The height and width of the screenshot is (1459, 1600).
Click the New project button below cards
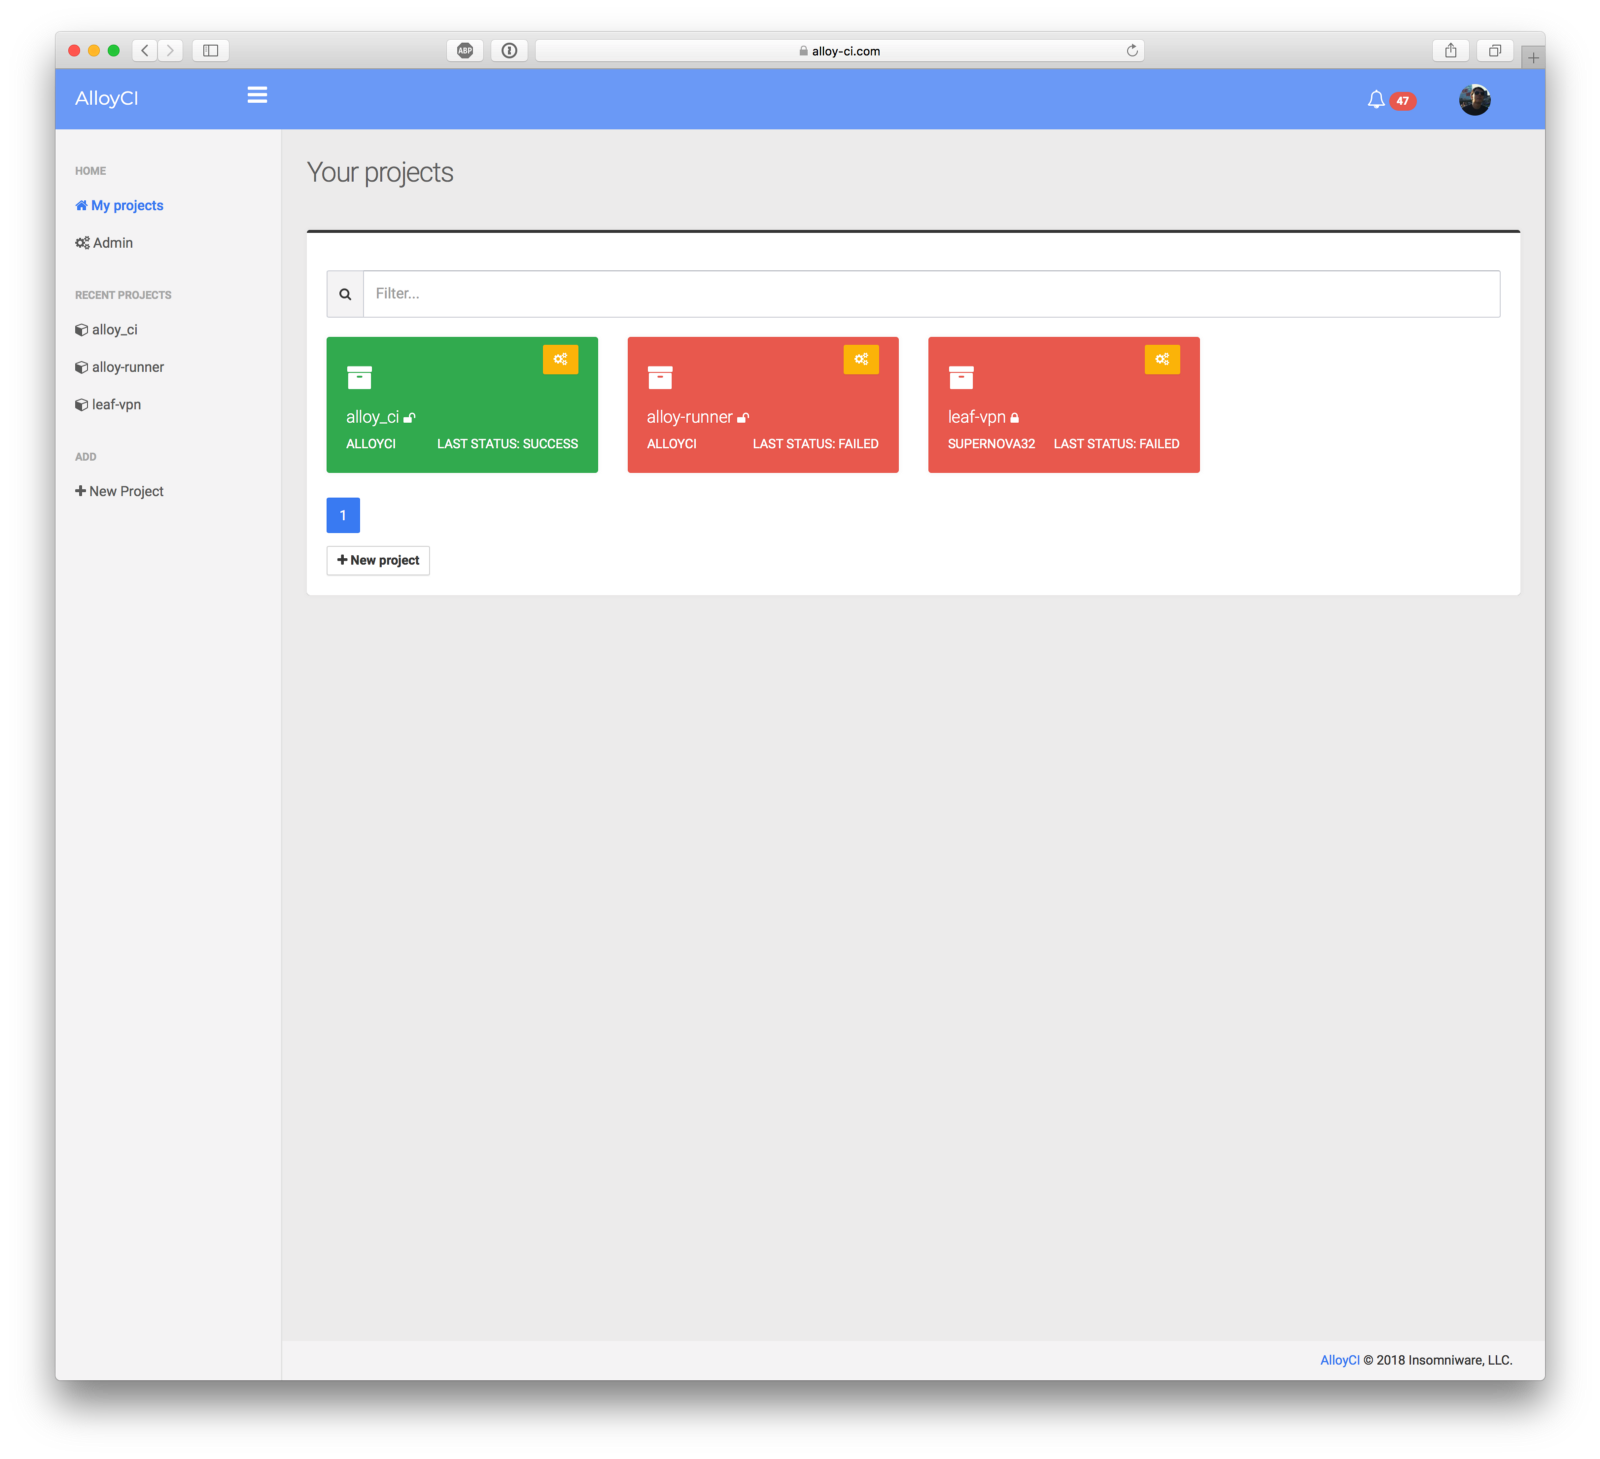pos(378,560)
